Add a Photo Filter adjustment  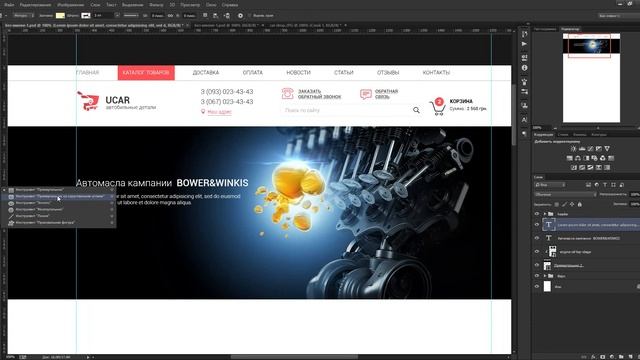coord(594,158)
